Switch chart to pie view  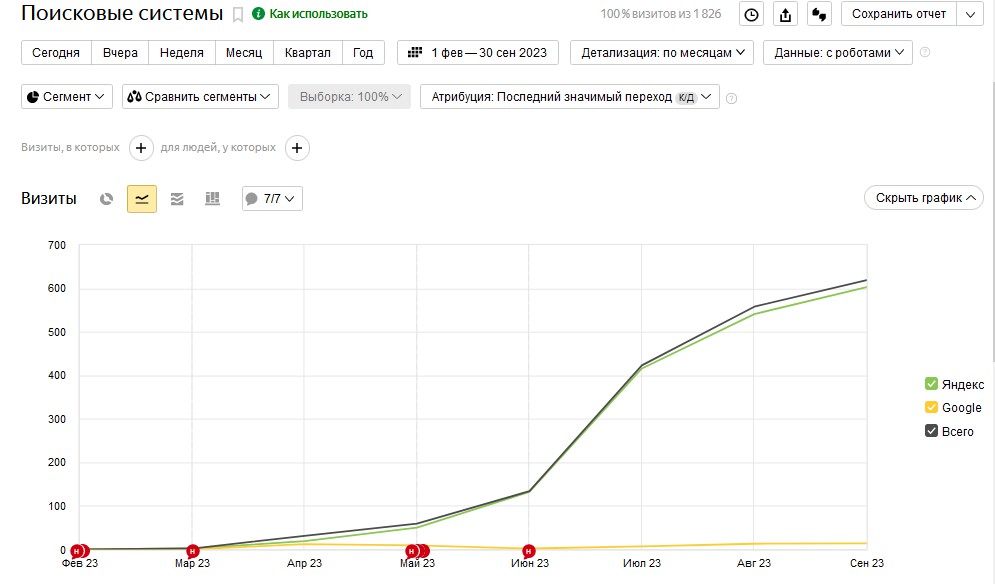click(x=107, y=199)
